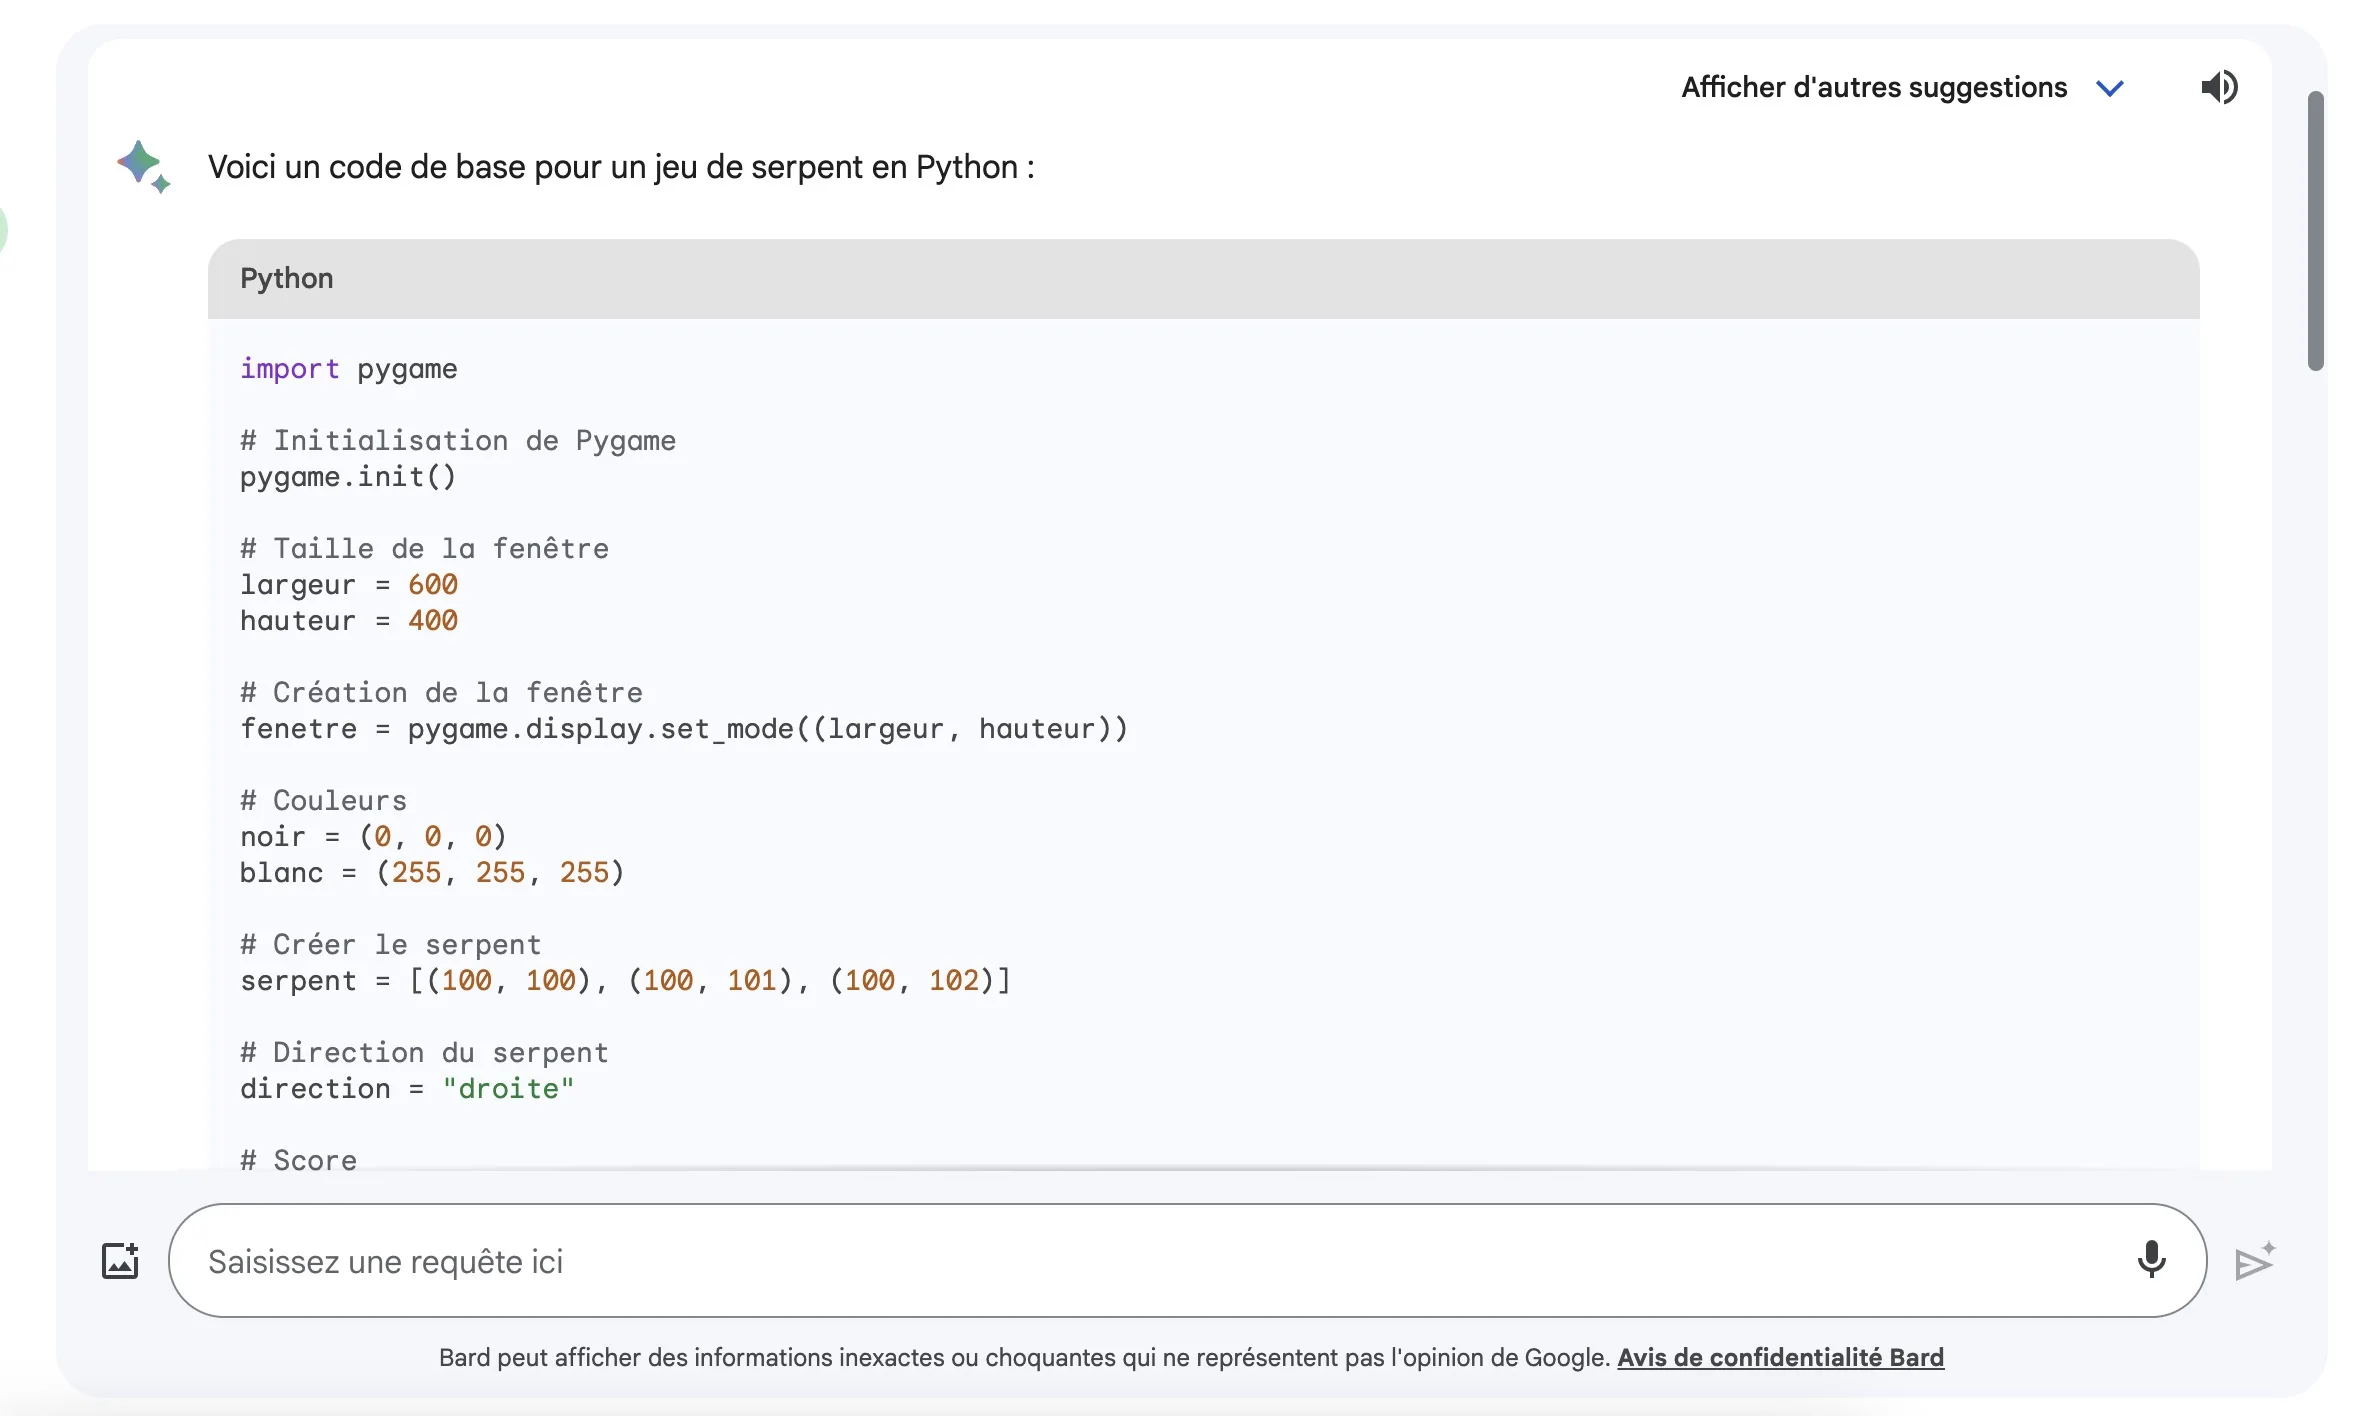Click the upload image icon
The height and width of the screenshot is (1416, 2360).
120,1261
